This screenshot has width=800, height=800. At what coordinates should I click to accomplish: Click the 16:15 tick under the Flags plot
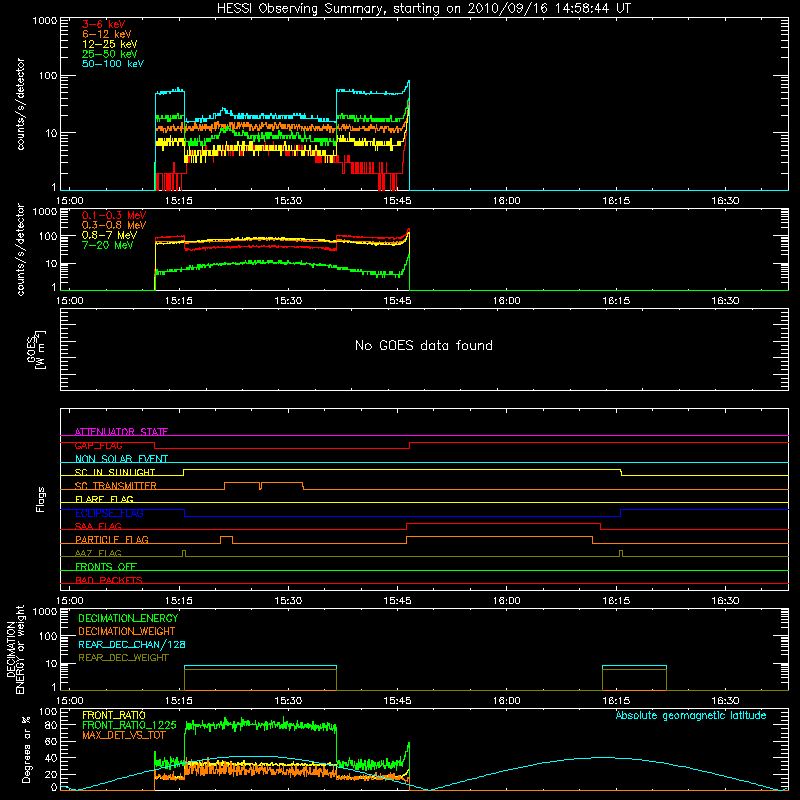616,601
